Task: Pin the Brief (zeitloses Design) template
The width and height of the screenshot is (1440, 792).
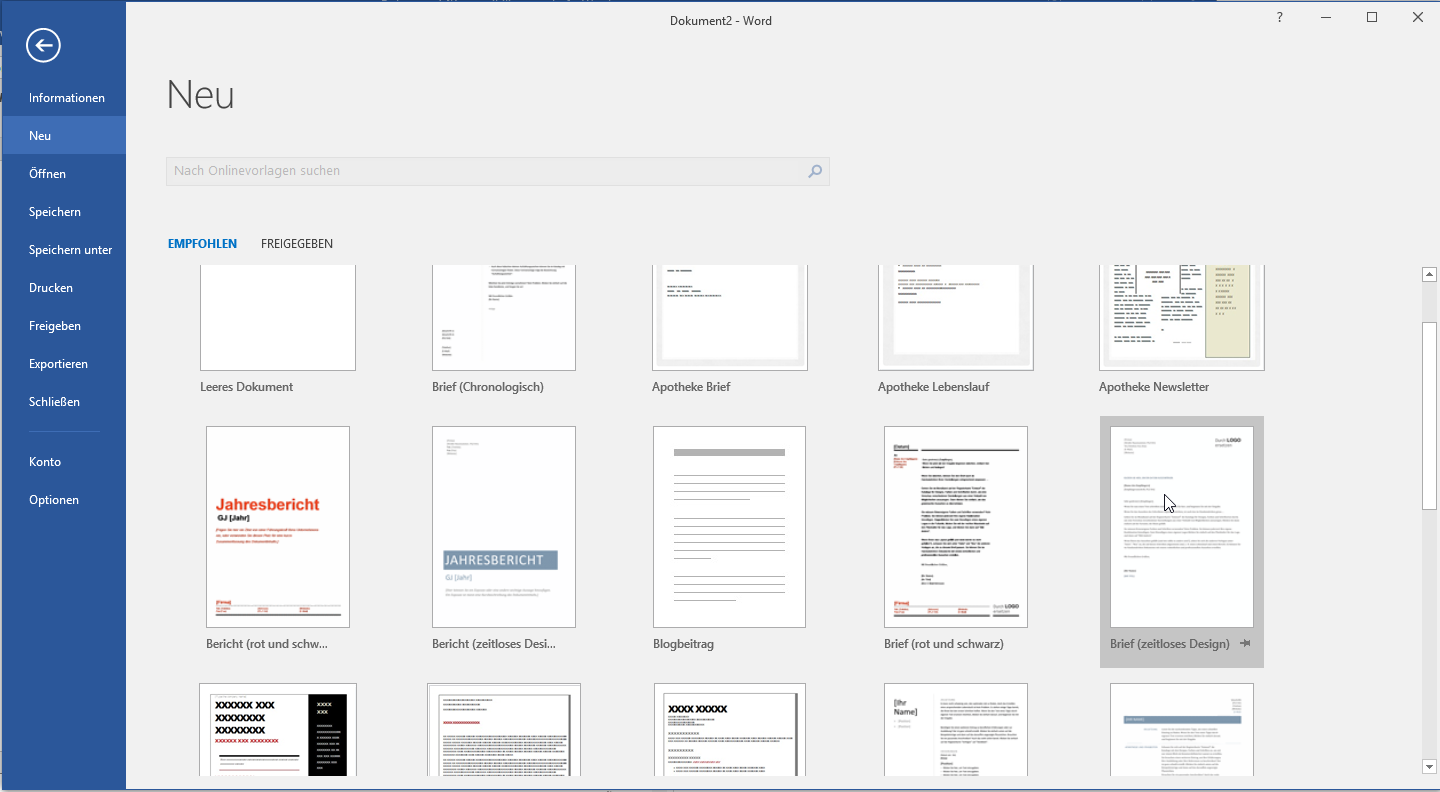Action: [x=1245, y=644]
